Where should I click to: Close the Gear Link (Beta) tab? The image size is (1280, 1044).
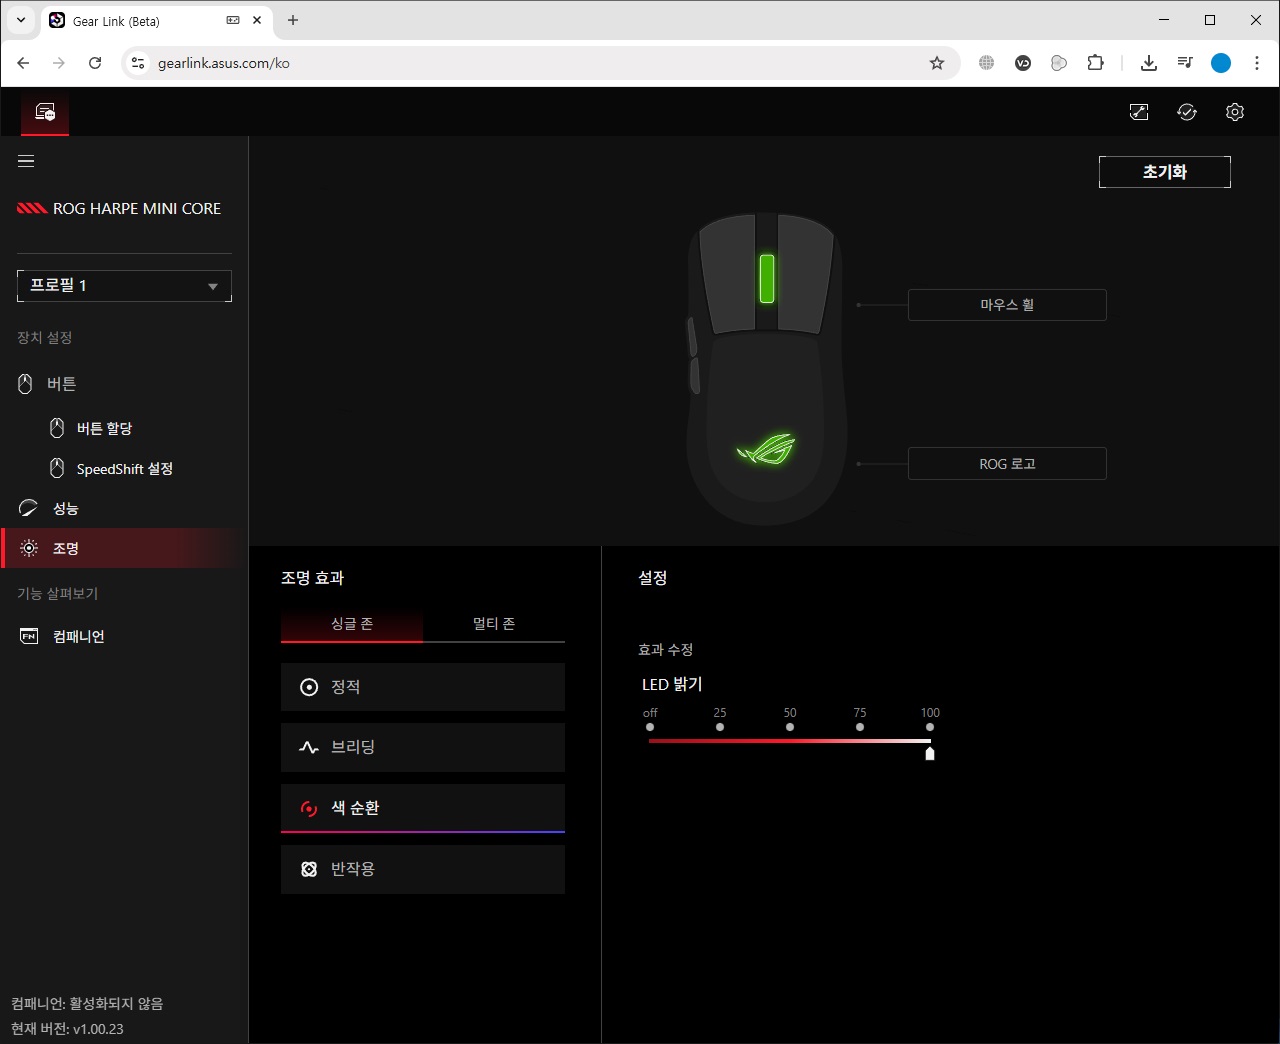[x=257, y=20]
